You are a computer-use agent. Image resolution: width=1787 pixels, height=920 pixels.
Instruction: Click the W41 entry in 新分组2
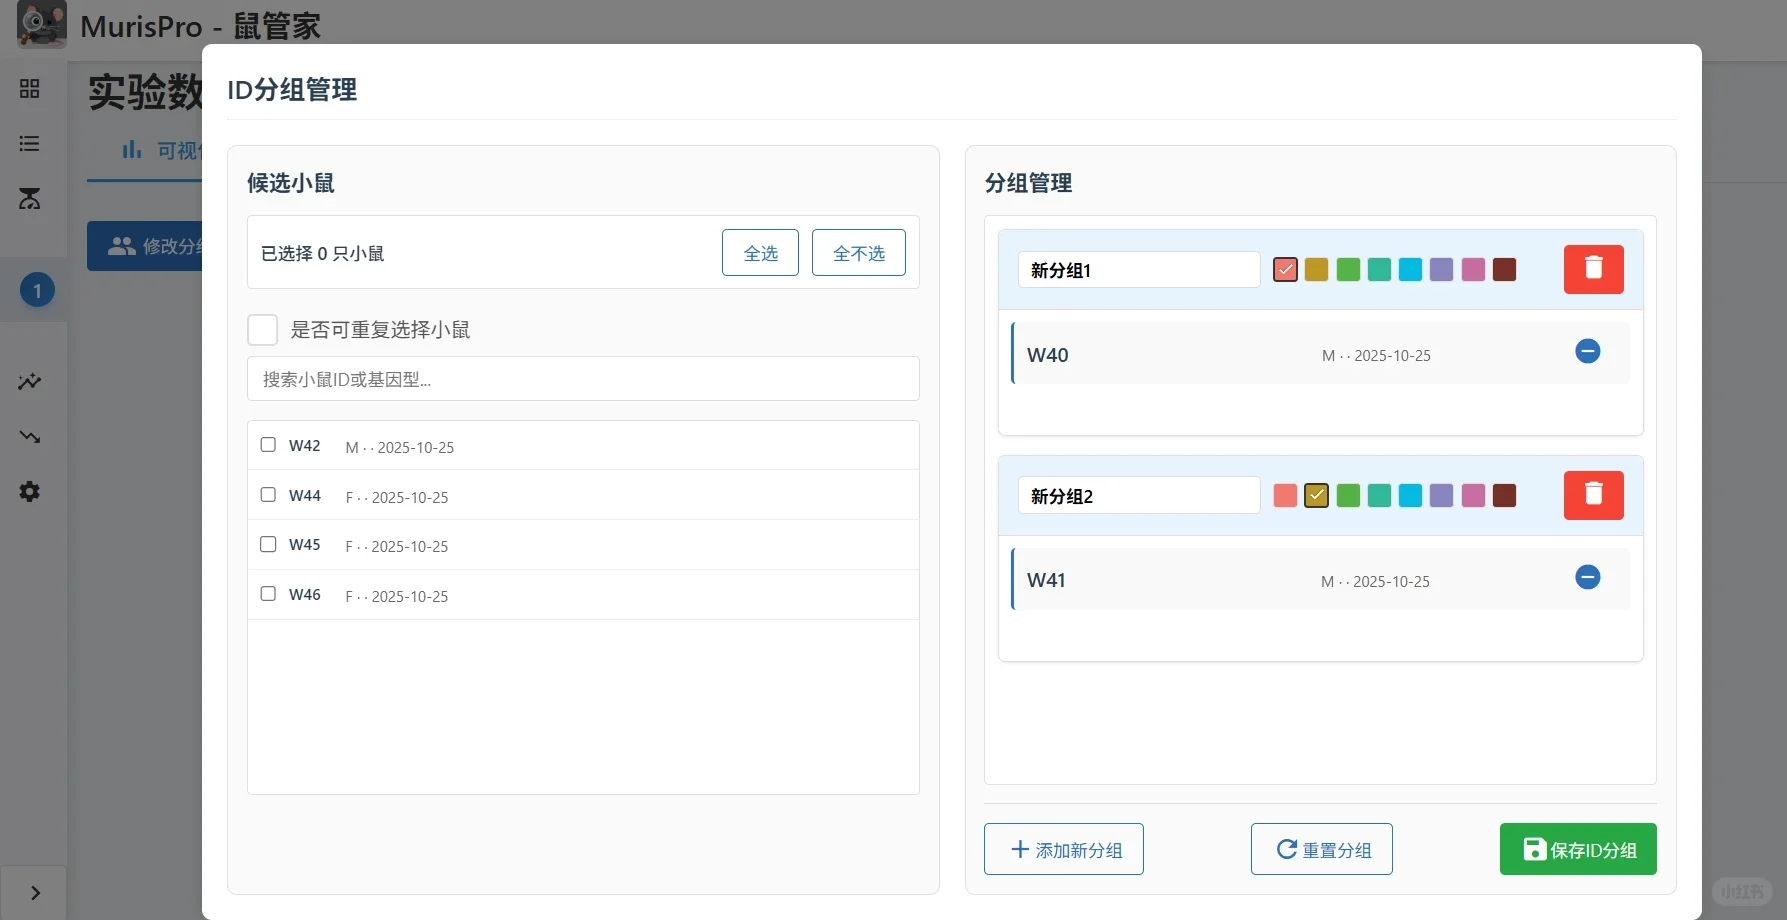point(1321,579)
